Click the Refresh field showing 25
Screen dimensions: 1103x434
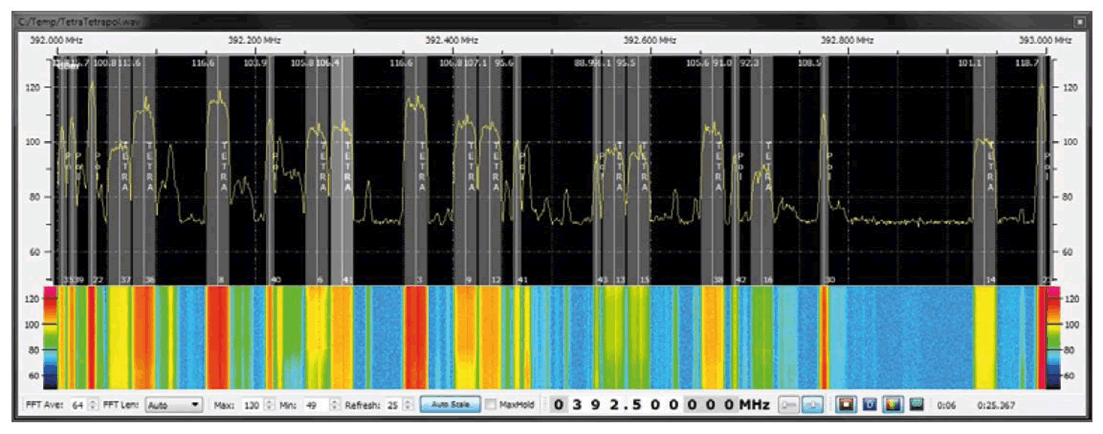click(x=394, y=405)
